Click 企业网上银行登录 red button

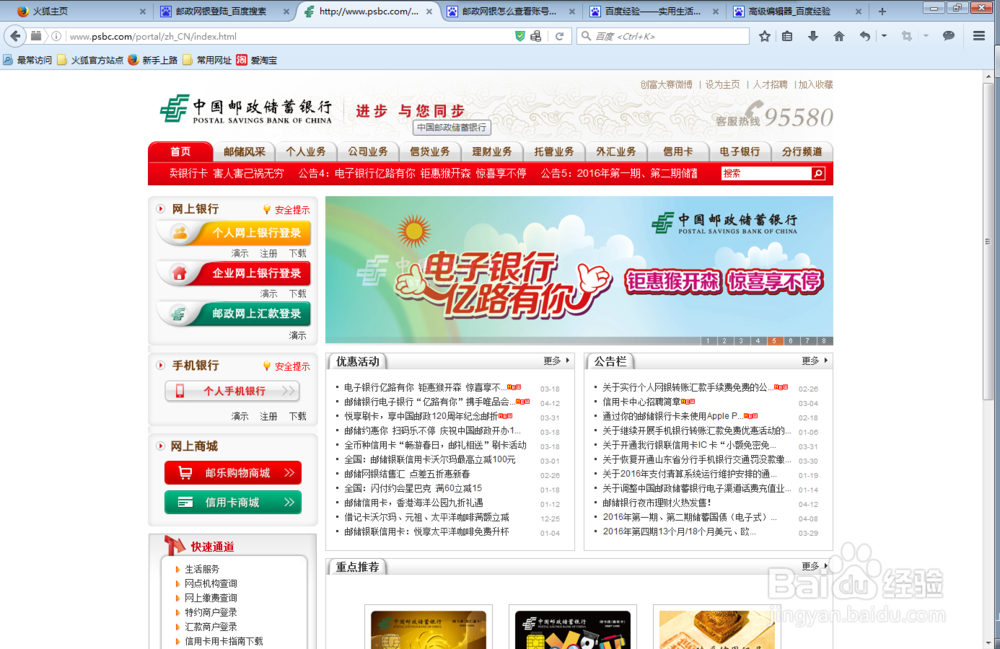[x=234, y=273]
